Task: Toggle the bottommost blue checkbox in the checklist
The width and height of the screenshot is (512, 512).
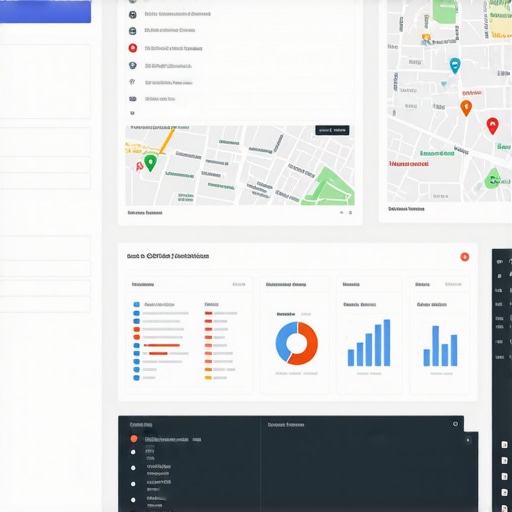Action: click(136, 378)
